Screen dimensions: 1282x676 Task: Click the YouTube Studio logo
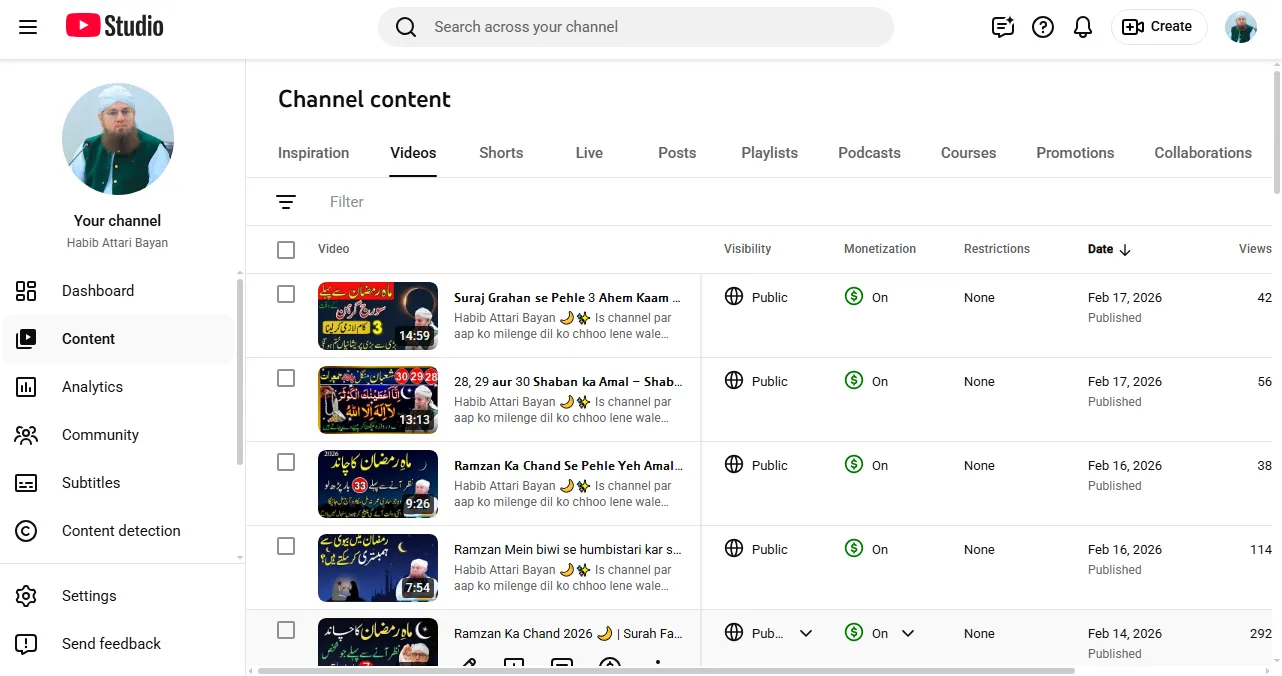115,26
